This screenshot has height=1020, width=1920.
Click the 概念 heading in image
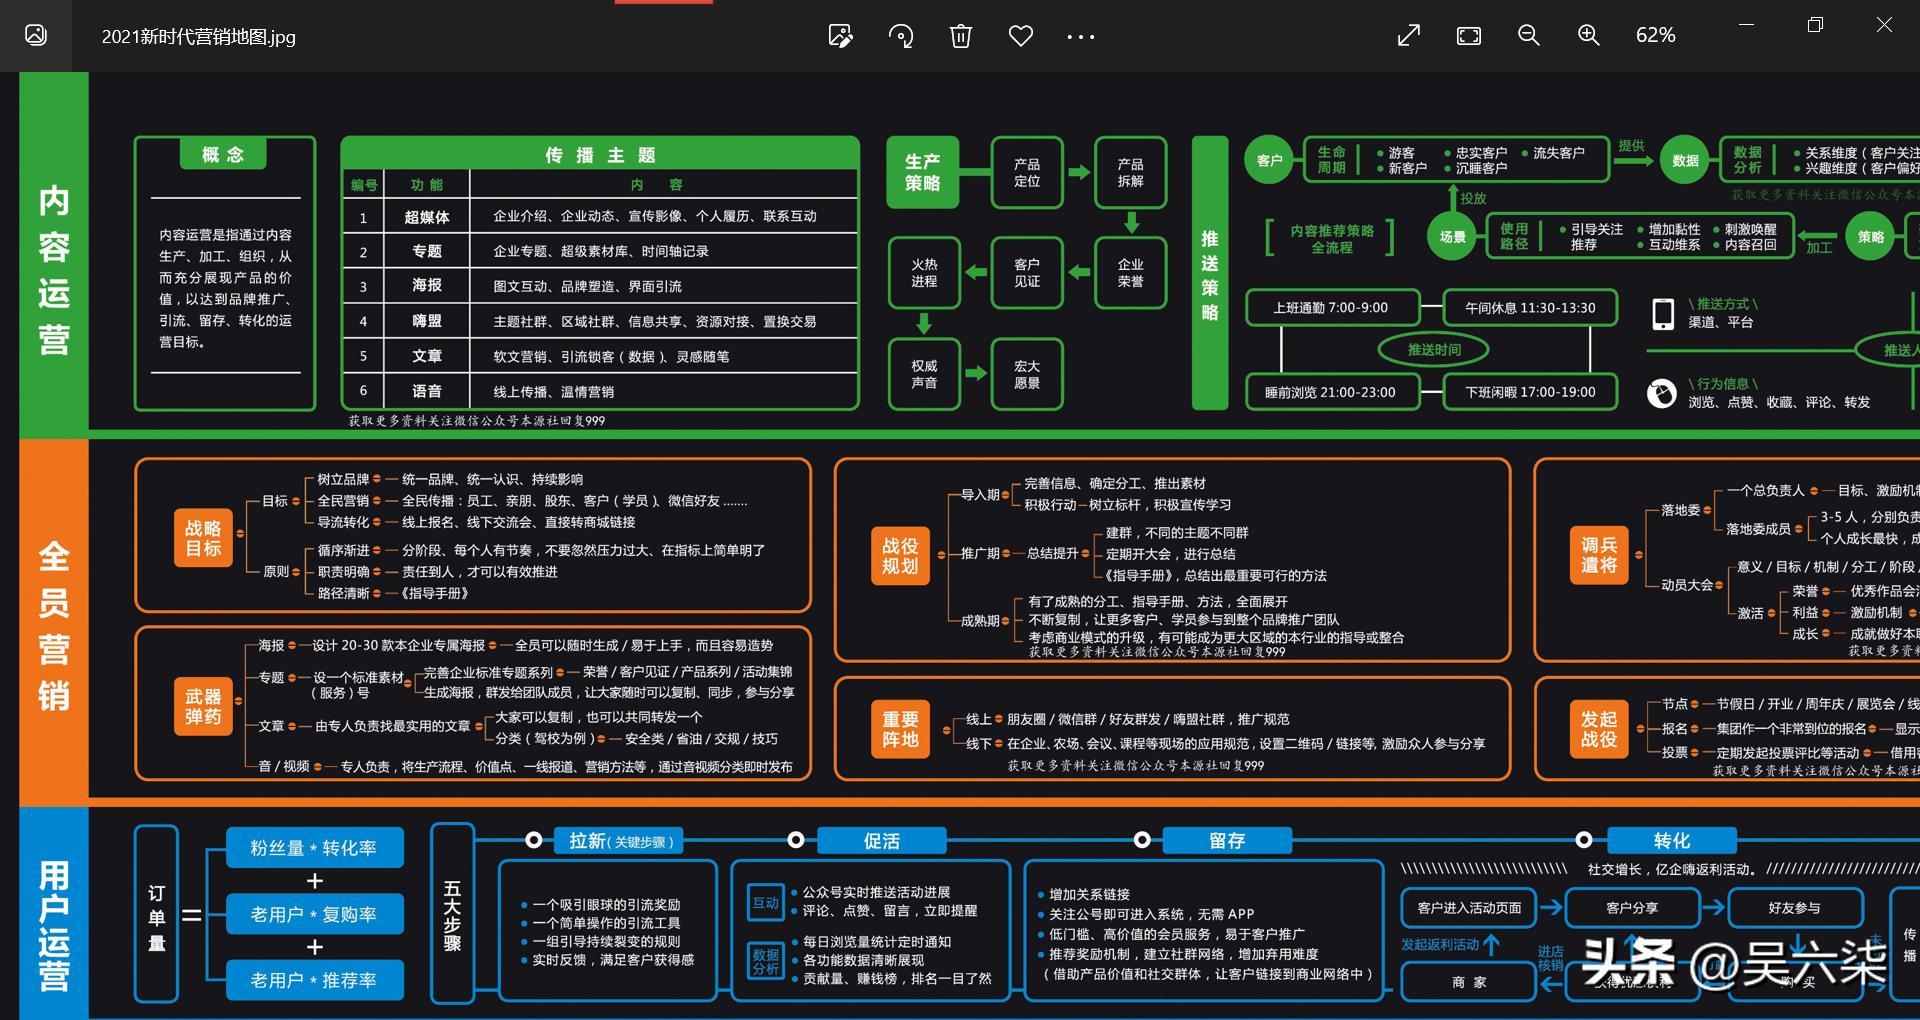click(x=223, y=154)
